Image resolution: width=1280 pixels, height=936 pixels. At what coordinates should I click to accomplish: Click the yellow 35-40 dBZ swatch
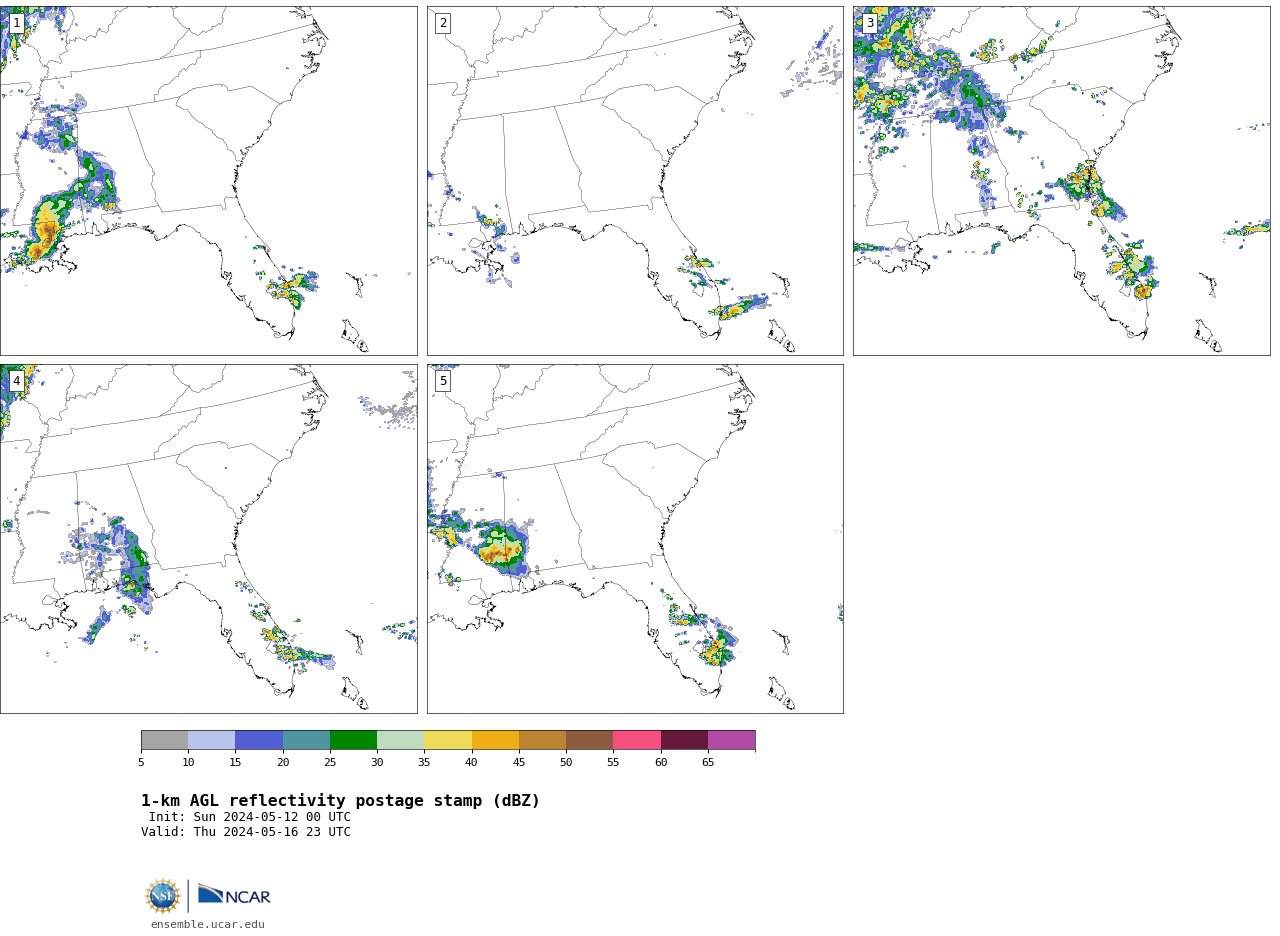tap(448, 740)
